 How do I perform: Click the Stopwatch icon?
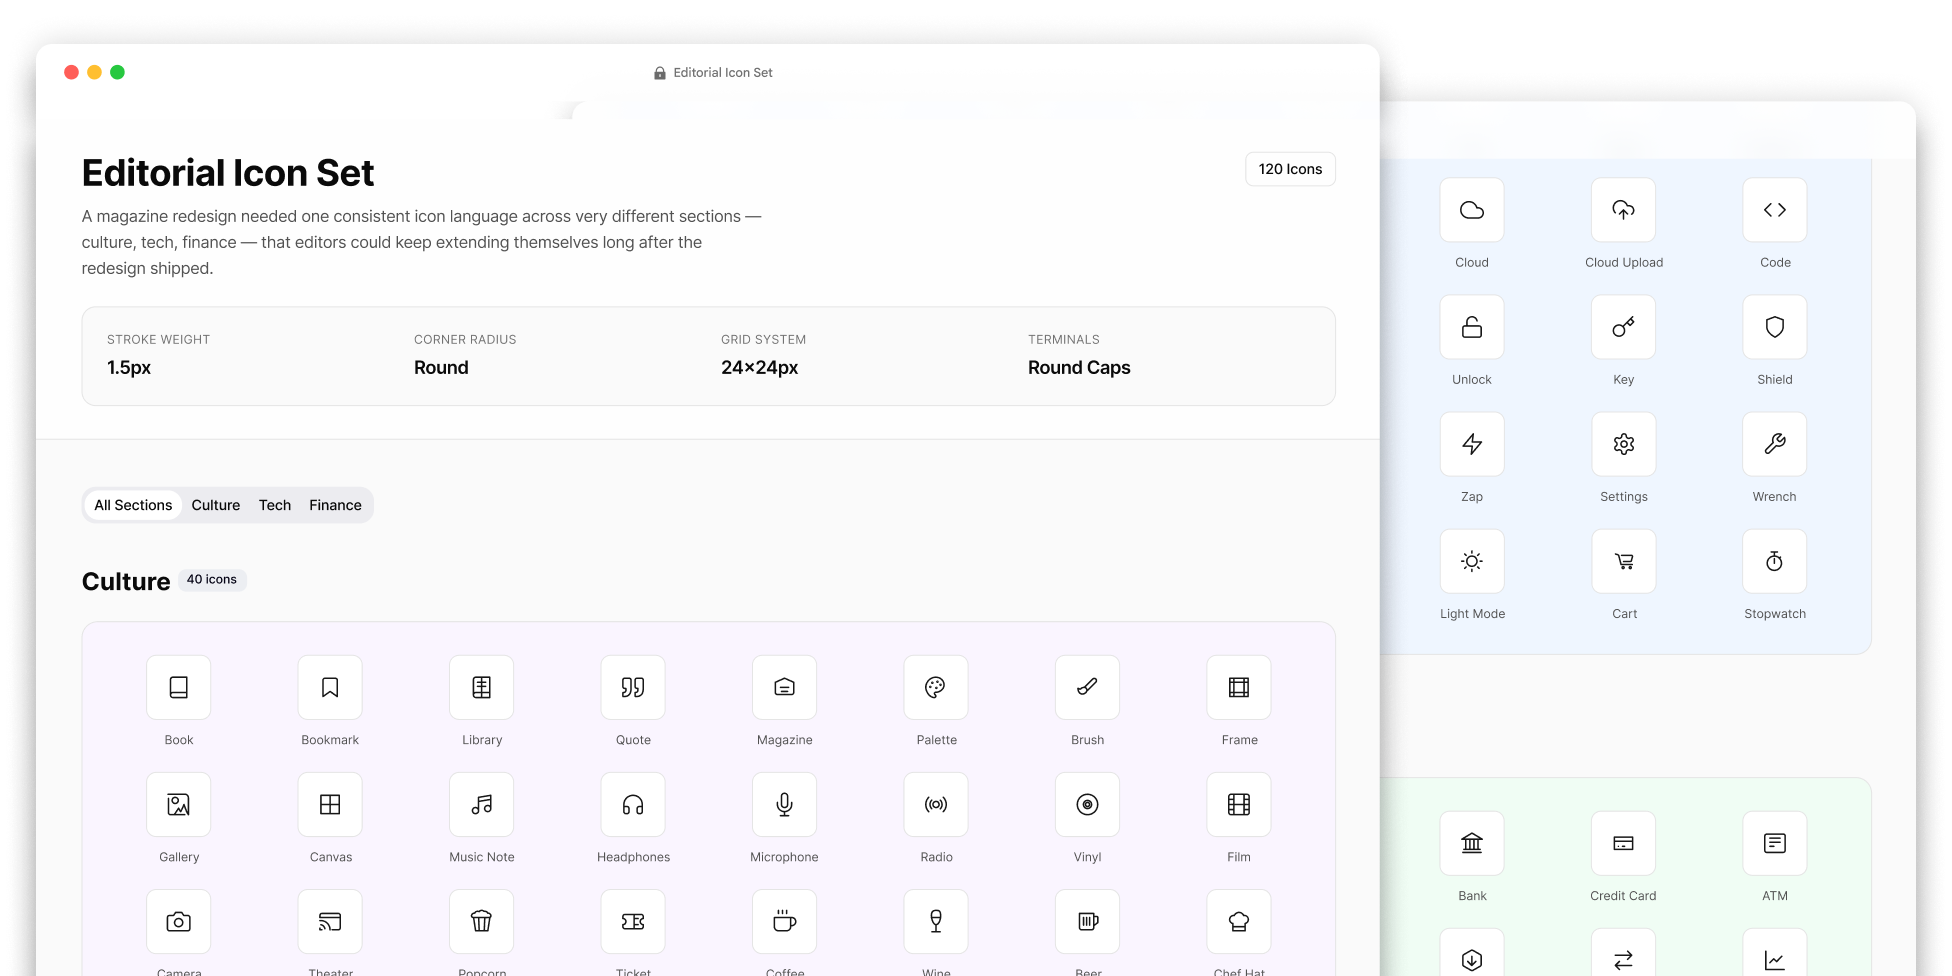[x=1774, y=561]
